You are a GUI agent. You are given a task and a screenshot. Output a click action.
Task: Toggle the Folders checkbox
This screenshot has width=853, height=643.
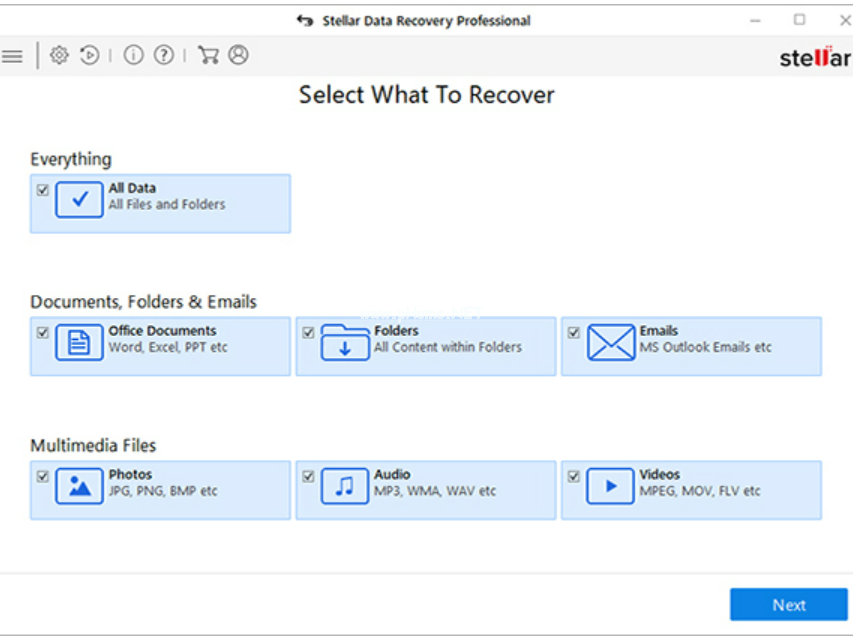click(x=308, y=333)
